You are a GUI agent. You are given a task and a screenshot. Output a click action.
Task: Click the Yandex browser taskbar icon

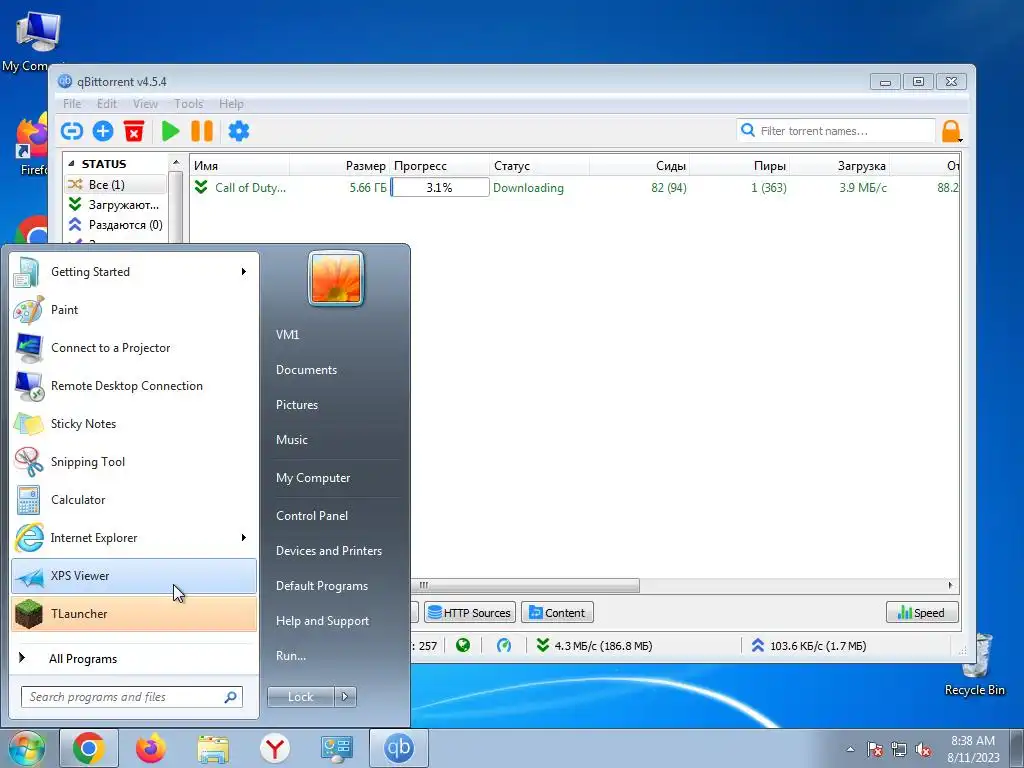275,748
